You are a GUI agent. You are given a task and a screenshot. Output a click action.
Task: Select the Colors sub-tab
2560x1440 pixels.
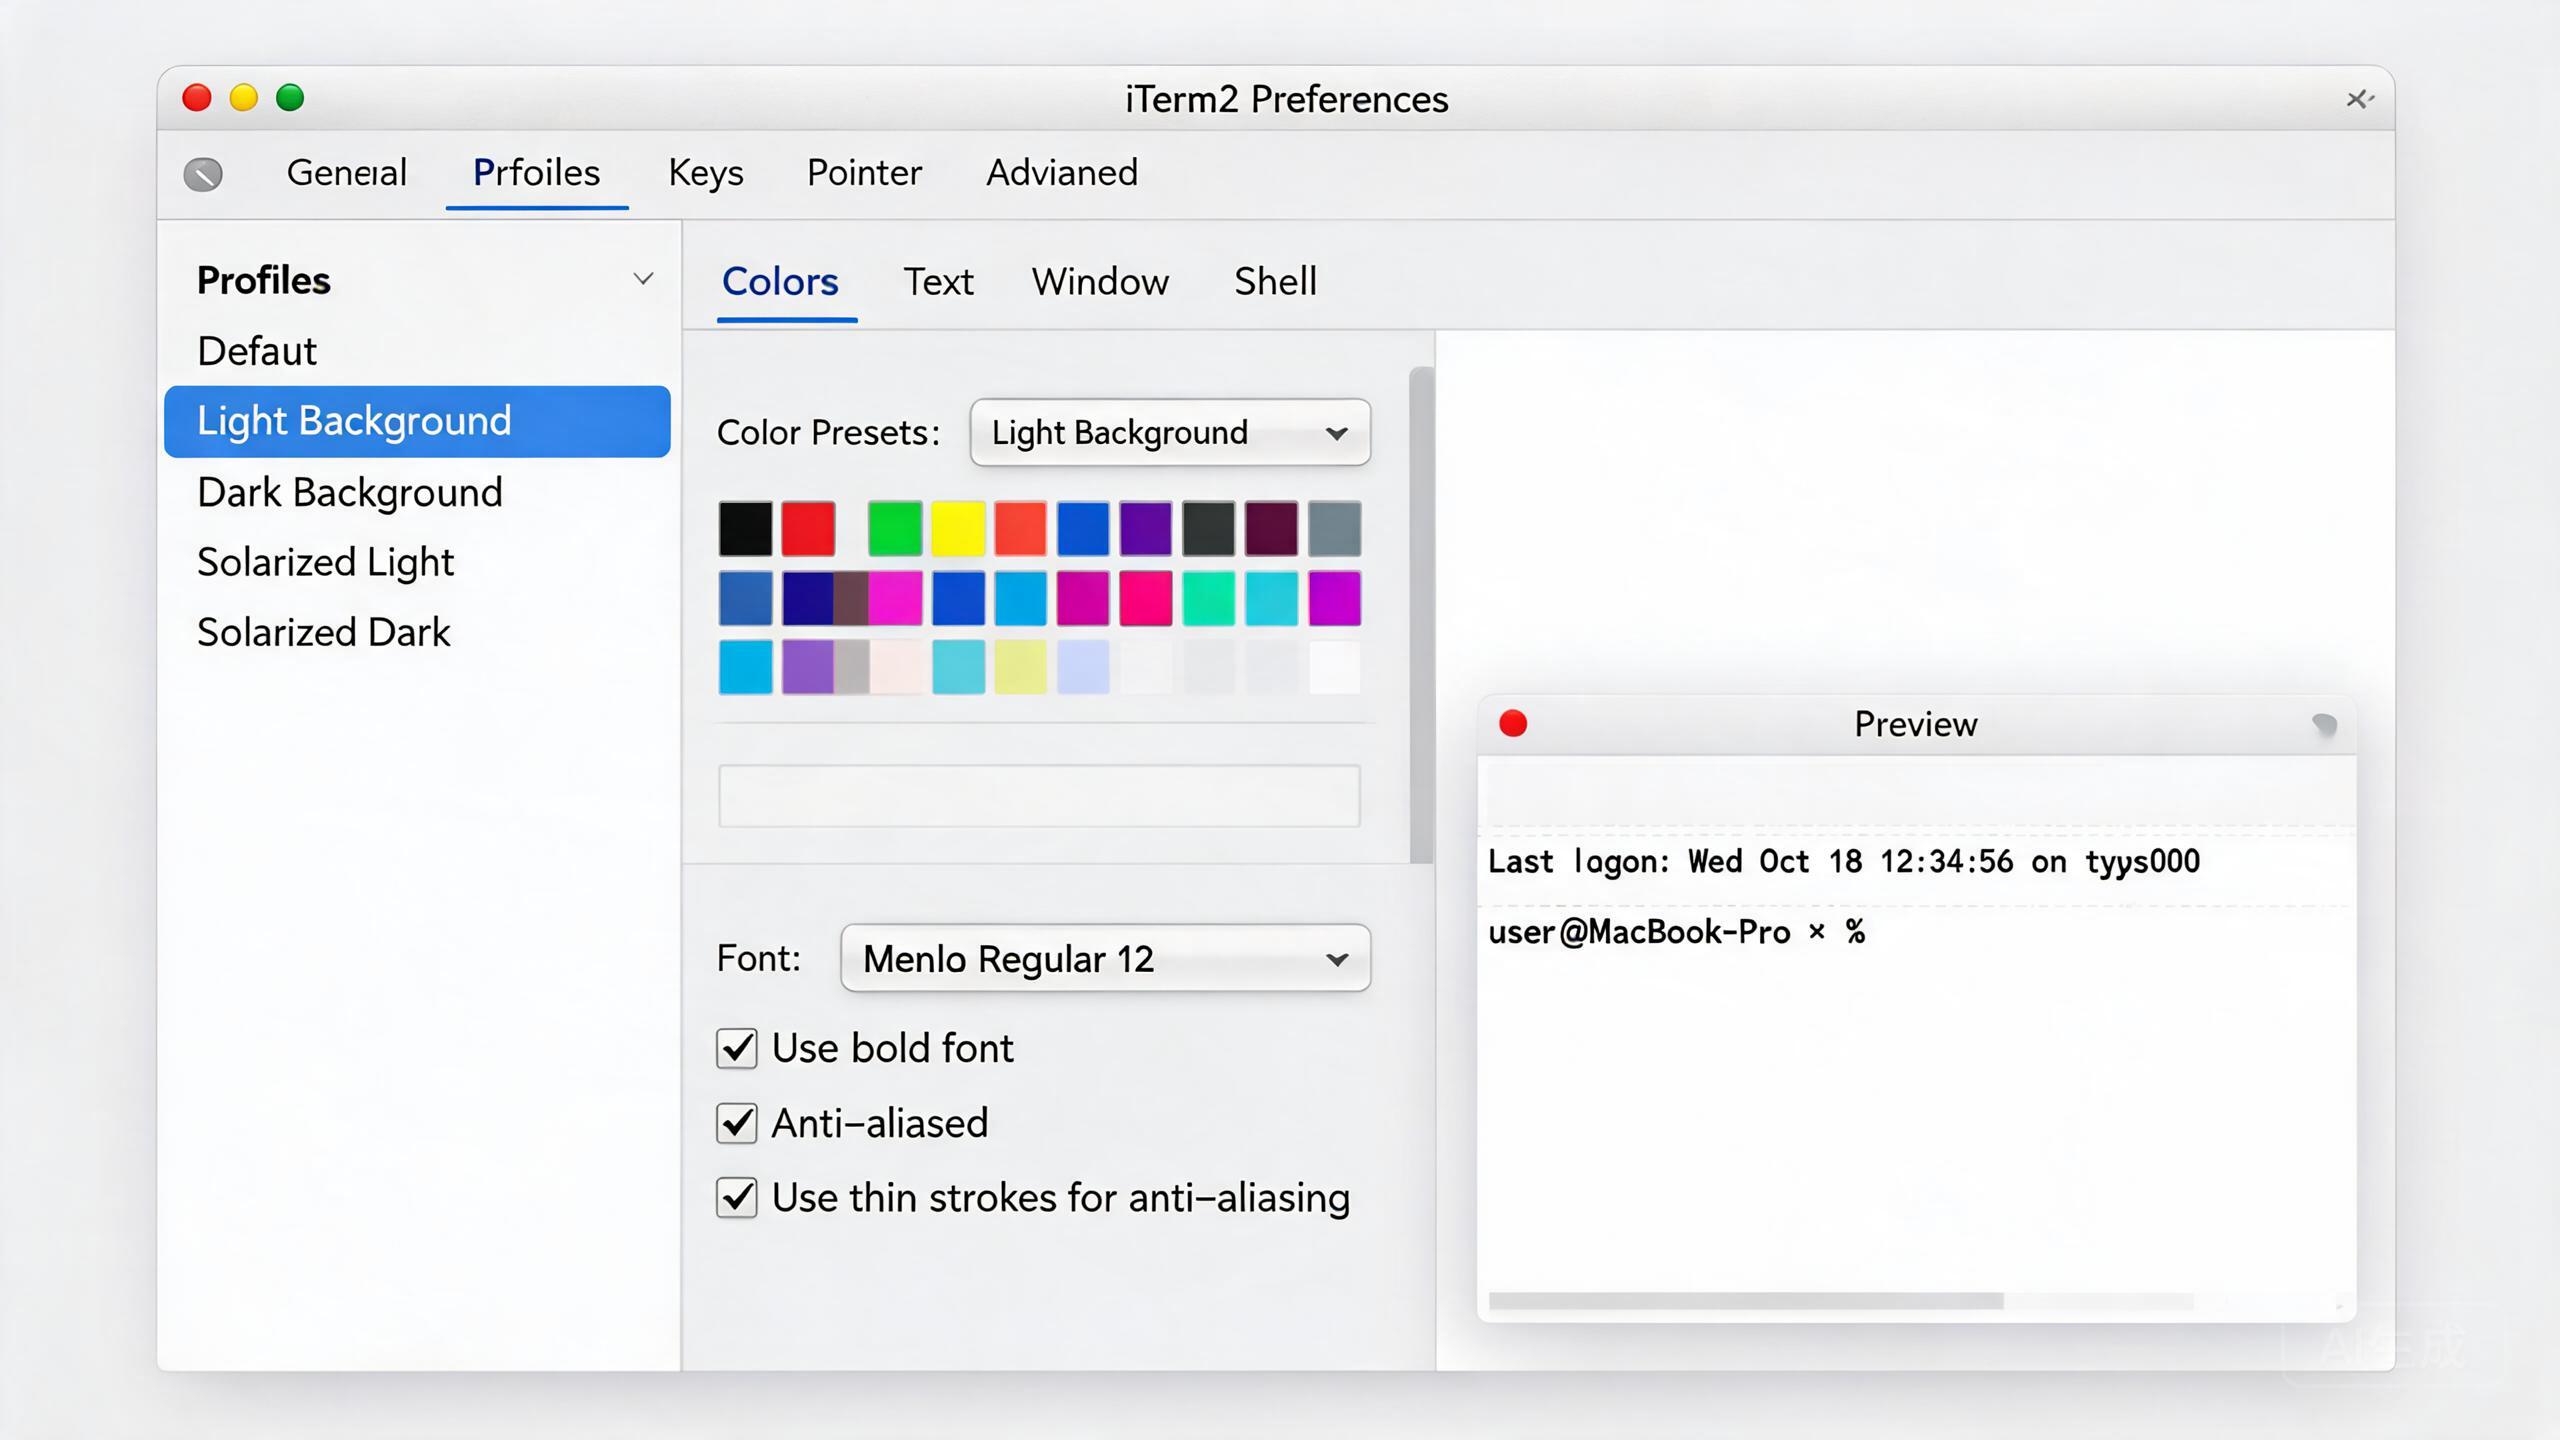point(780,281)
